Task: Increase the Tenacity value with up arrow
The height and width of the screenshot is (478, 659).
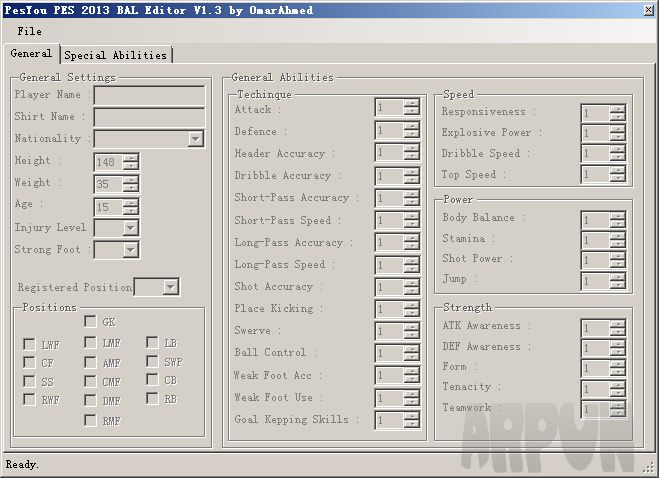Action: [x=617, y=385]
